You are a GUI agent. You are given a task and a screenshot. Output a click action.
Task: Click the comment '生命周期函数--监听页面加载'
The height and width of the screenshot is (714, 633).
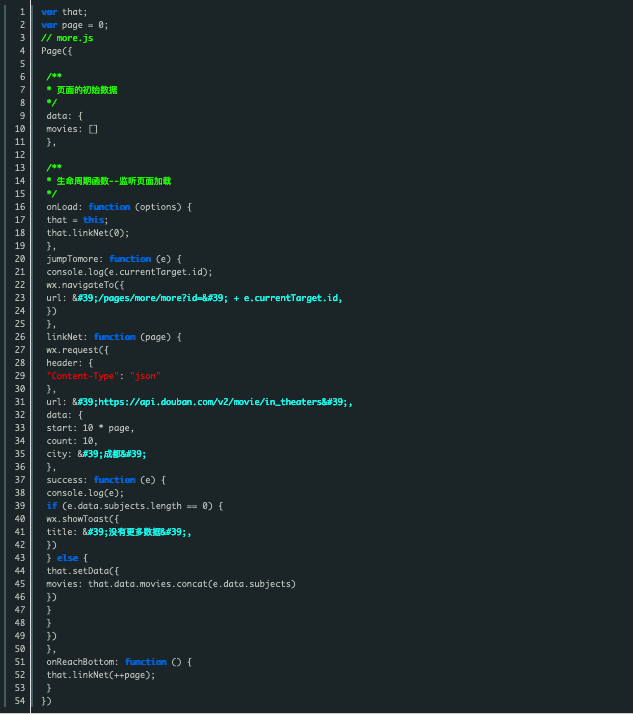click(113, 181)
